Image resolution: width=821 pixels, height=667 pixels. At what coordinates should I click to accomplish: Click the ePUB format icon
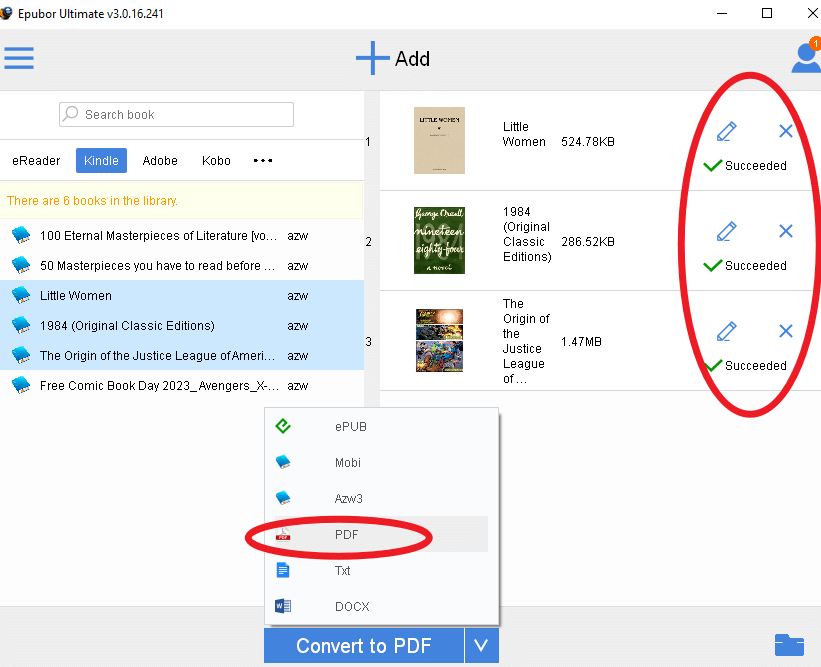(x=283, y=426)
